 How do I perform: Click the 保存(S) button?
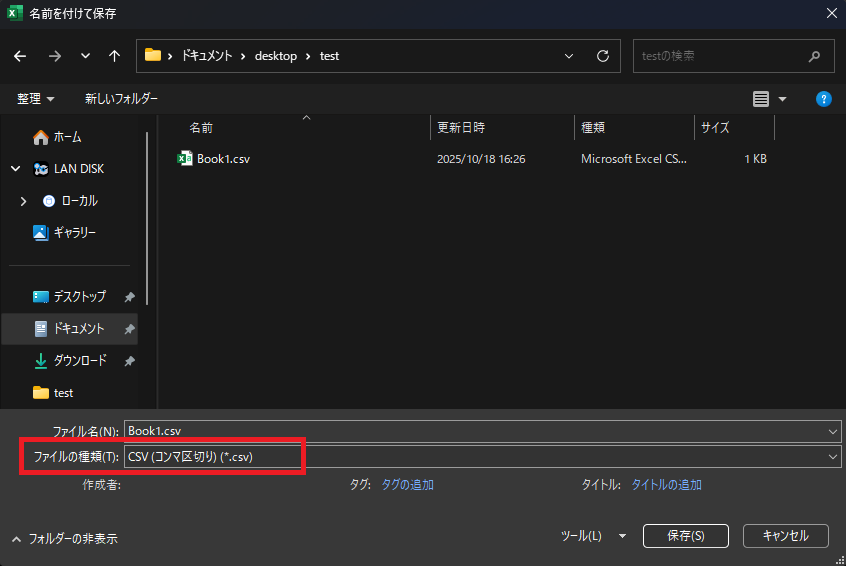[x=686, y=536]
